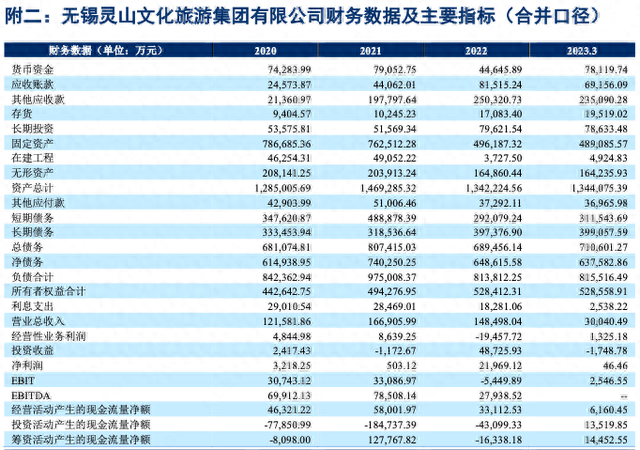Select the row label '长期债务'
The height and width of the screenshot is (450, 640).
[32, 232]
